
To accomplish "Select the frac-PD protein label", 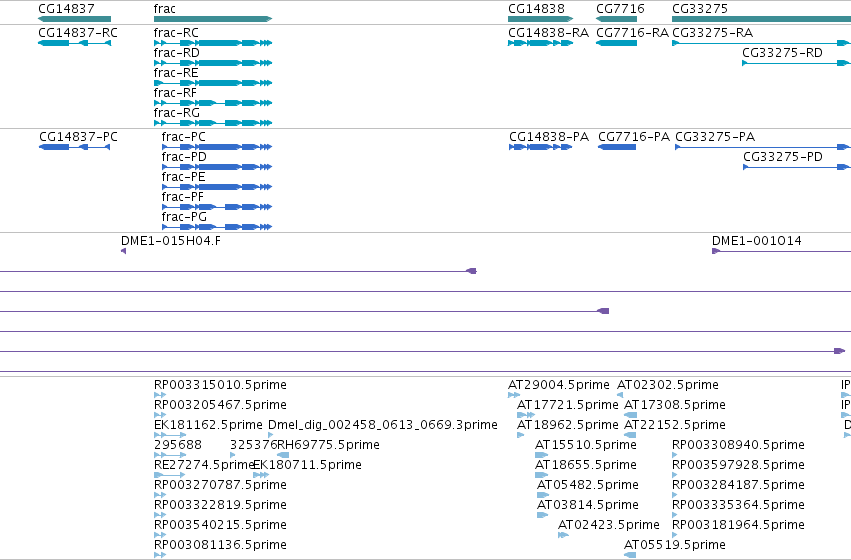I will tap(184, 157).
